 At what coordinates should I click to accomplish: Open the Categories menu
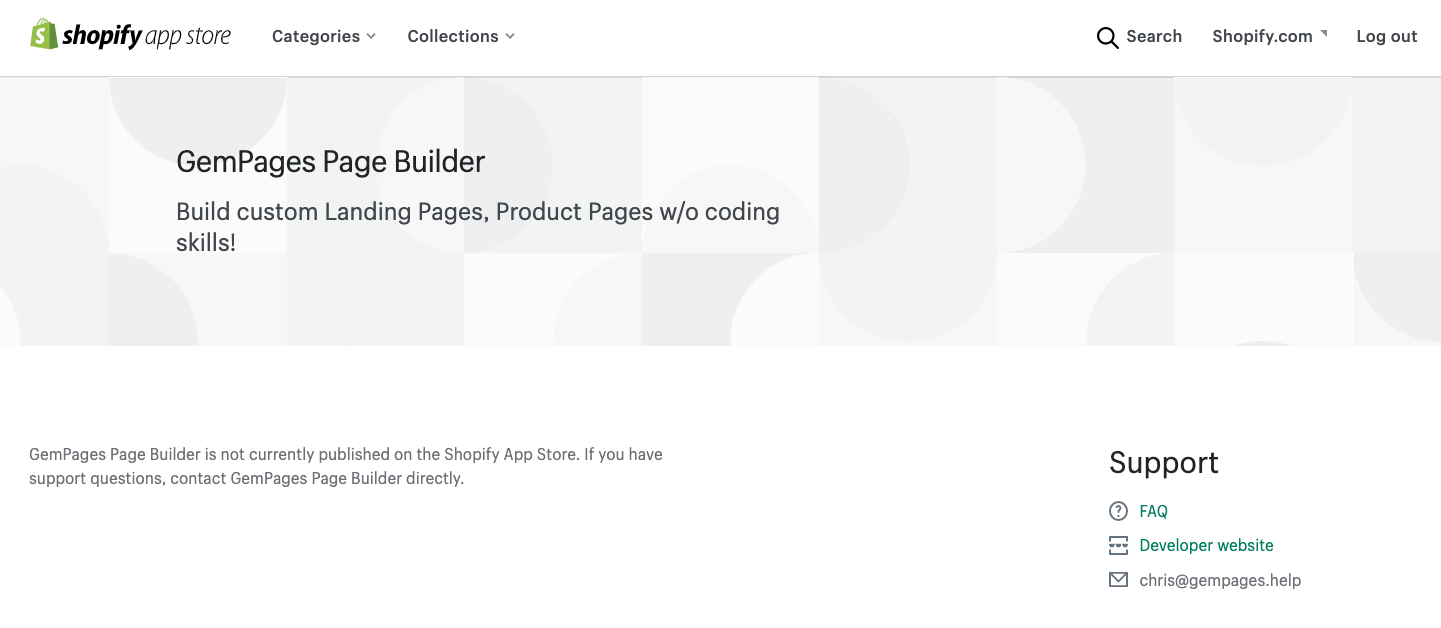(x=324, y=36)
